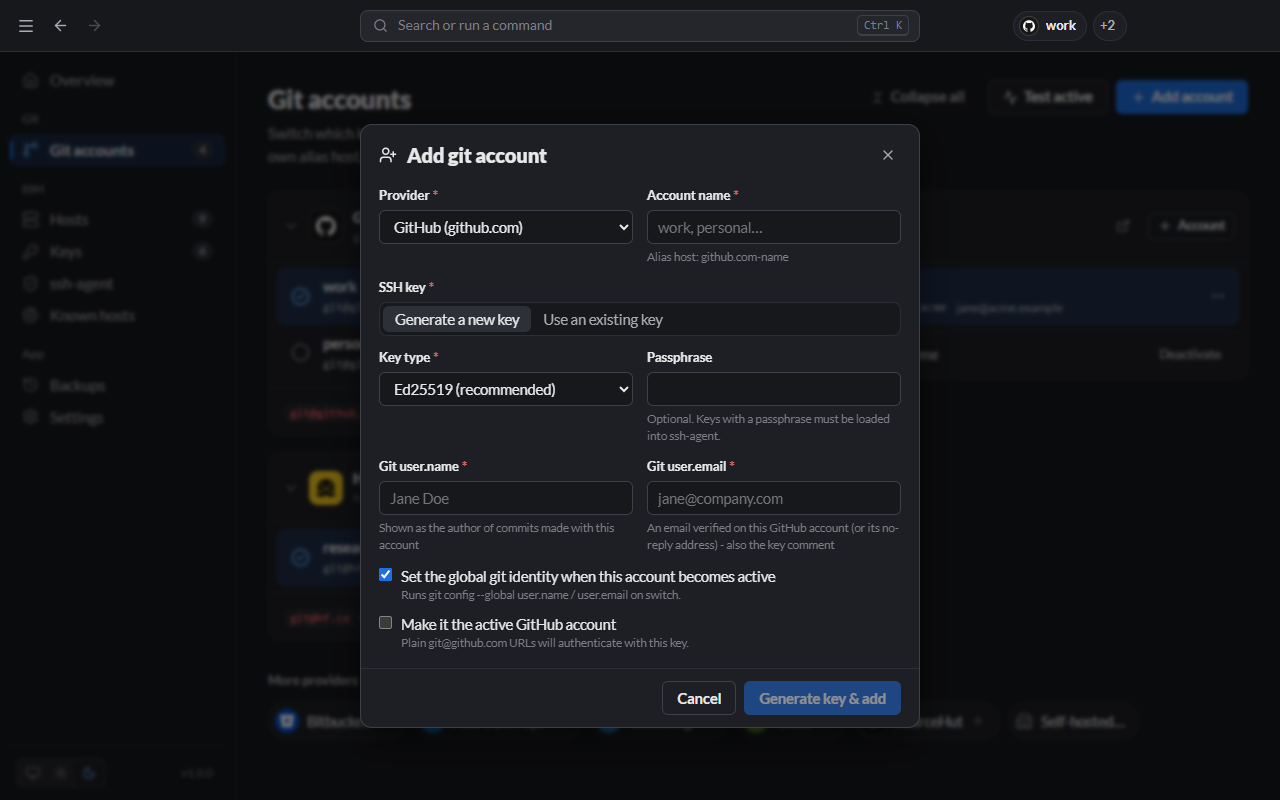Image resolution: width=1280 pixels, height=800 pixels.
Task: Focus the Git user.name field
Action: (506, 498)
